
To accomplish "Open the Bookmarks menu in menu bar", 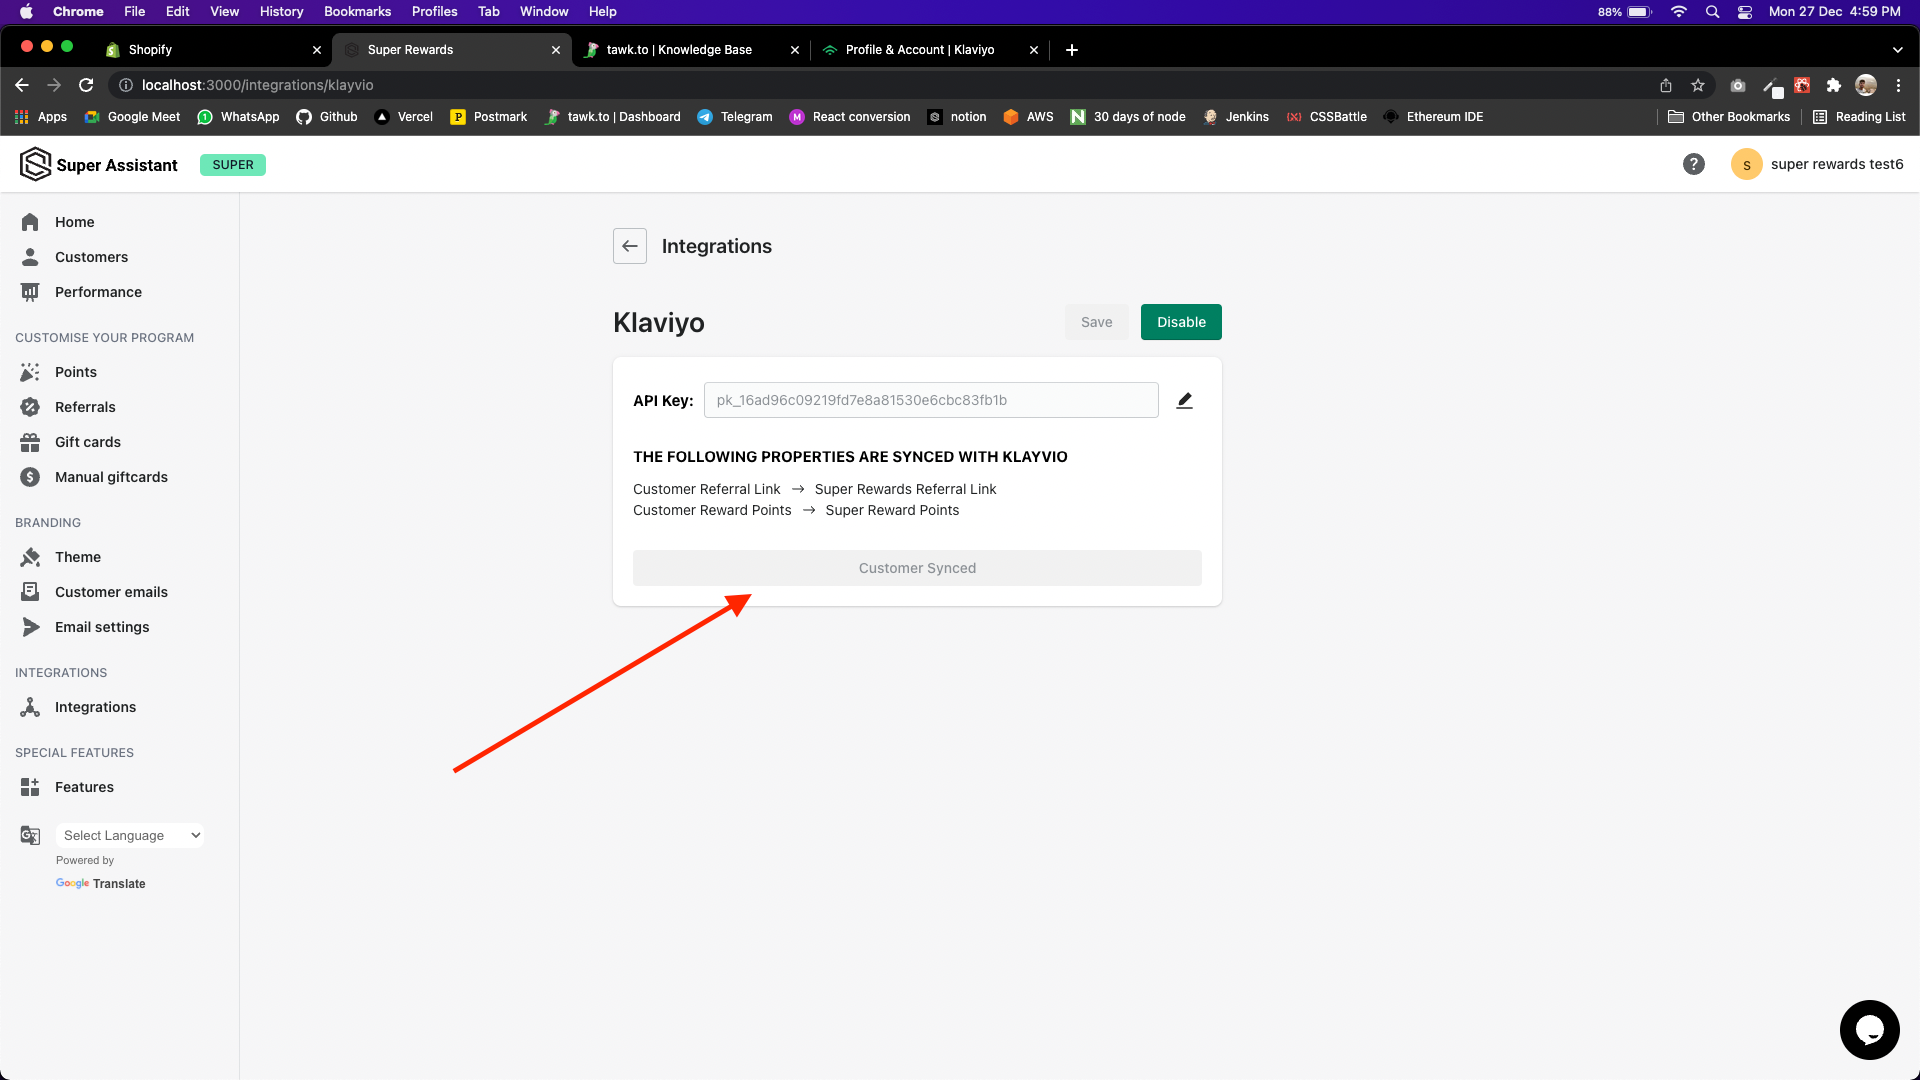I will coord(357,11).
